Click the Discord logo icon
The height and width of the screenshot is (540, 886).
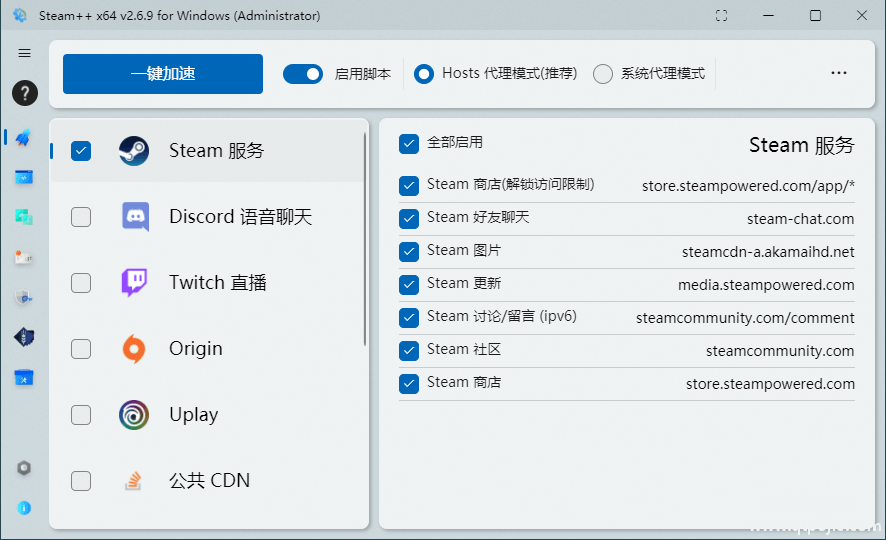136,216
